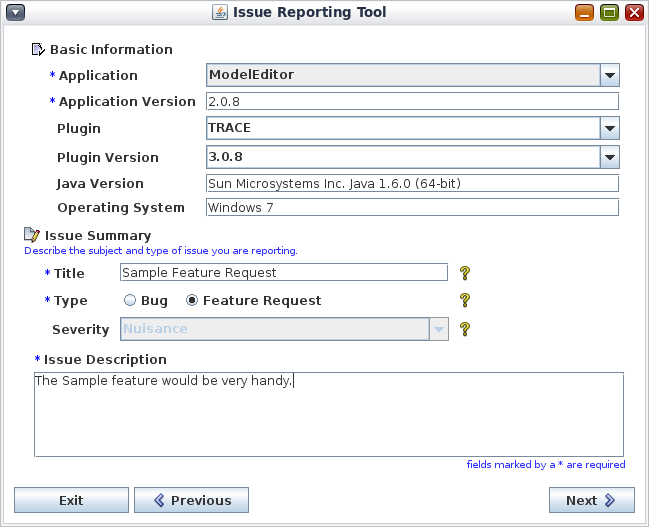This screenshot has height=527, width=649.
Task: Click the help icon beside Type options
Action: point(464,300)
